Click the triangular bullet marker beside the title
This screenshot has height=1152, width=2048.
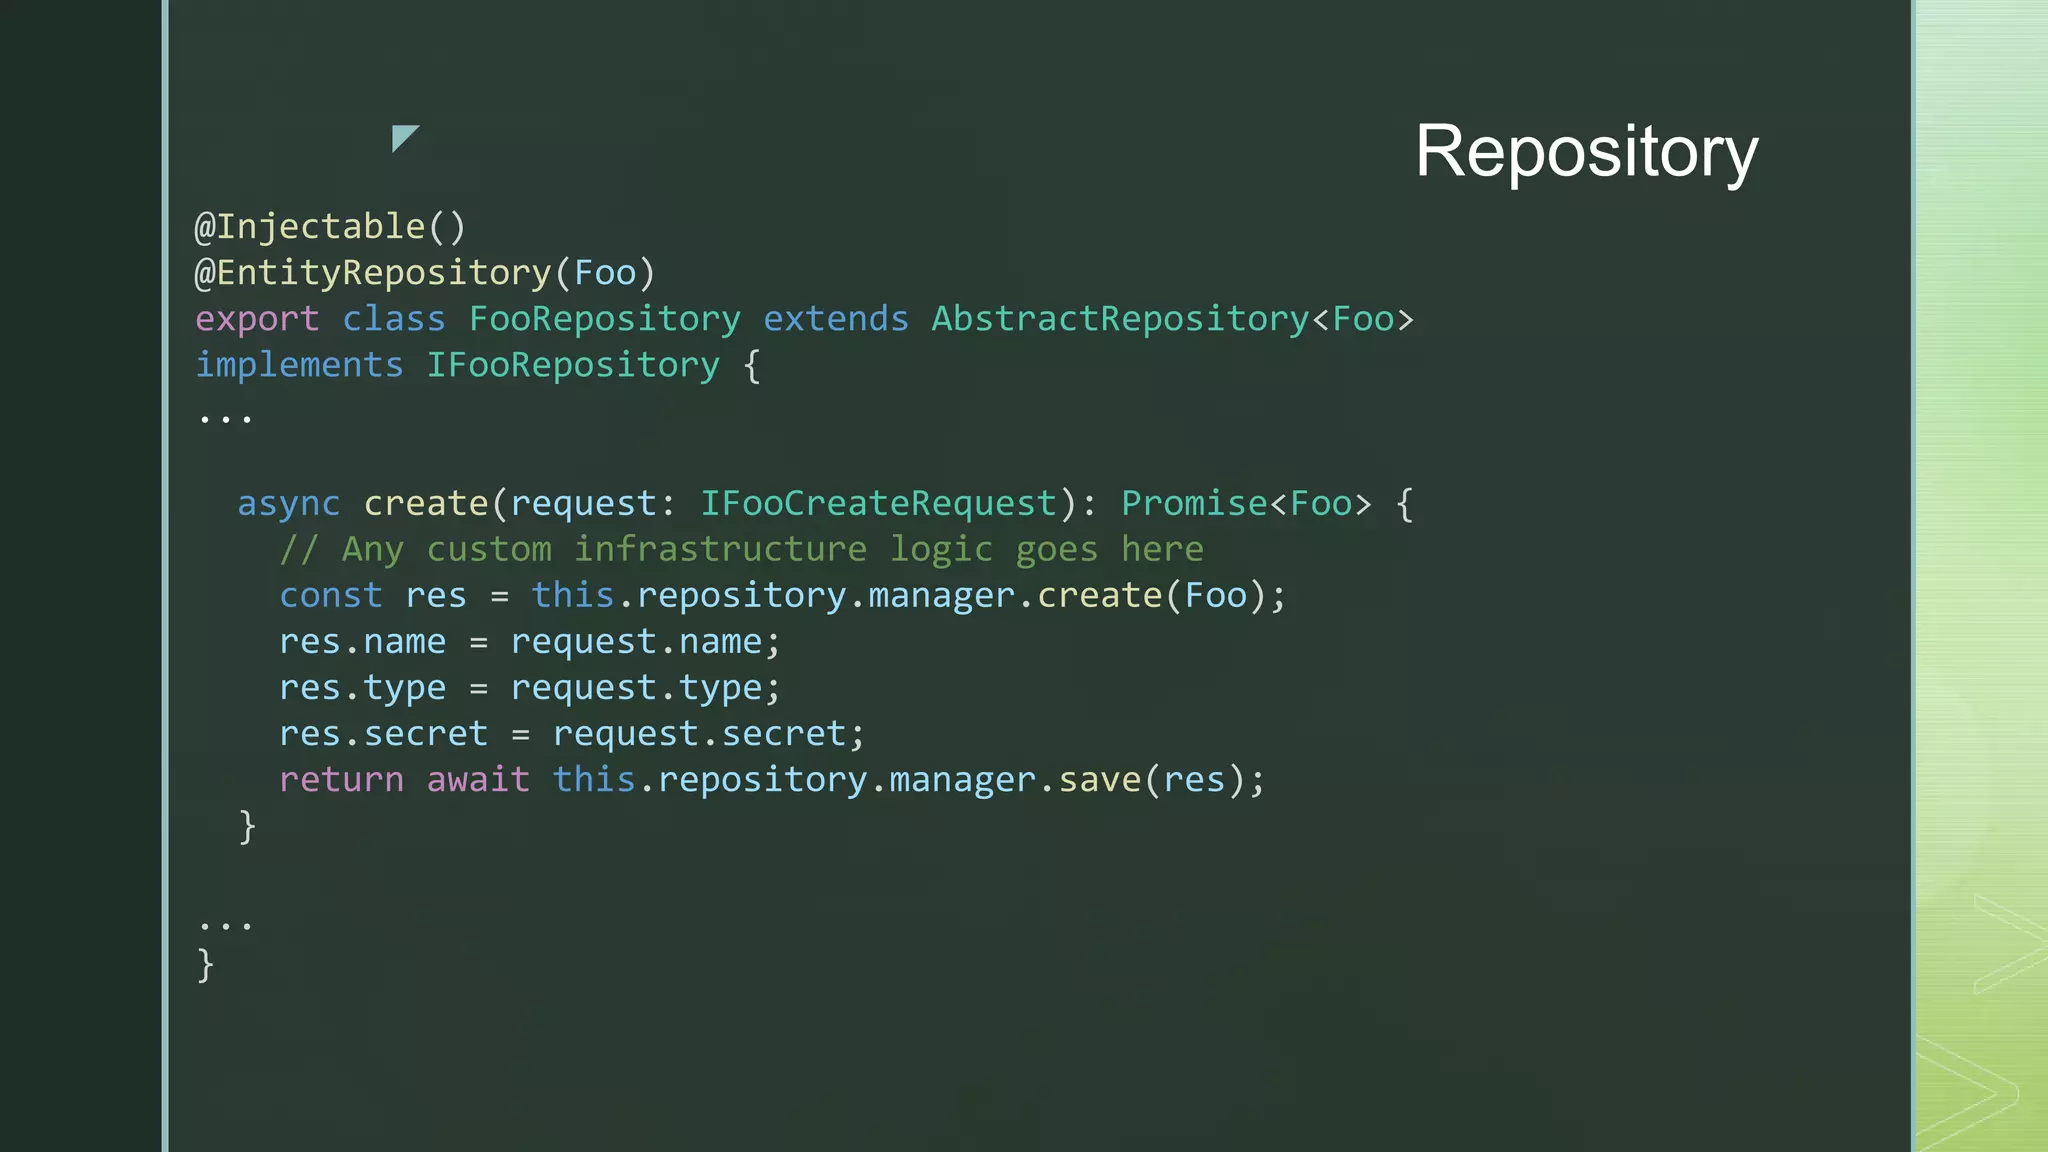[405, 138]
